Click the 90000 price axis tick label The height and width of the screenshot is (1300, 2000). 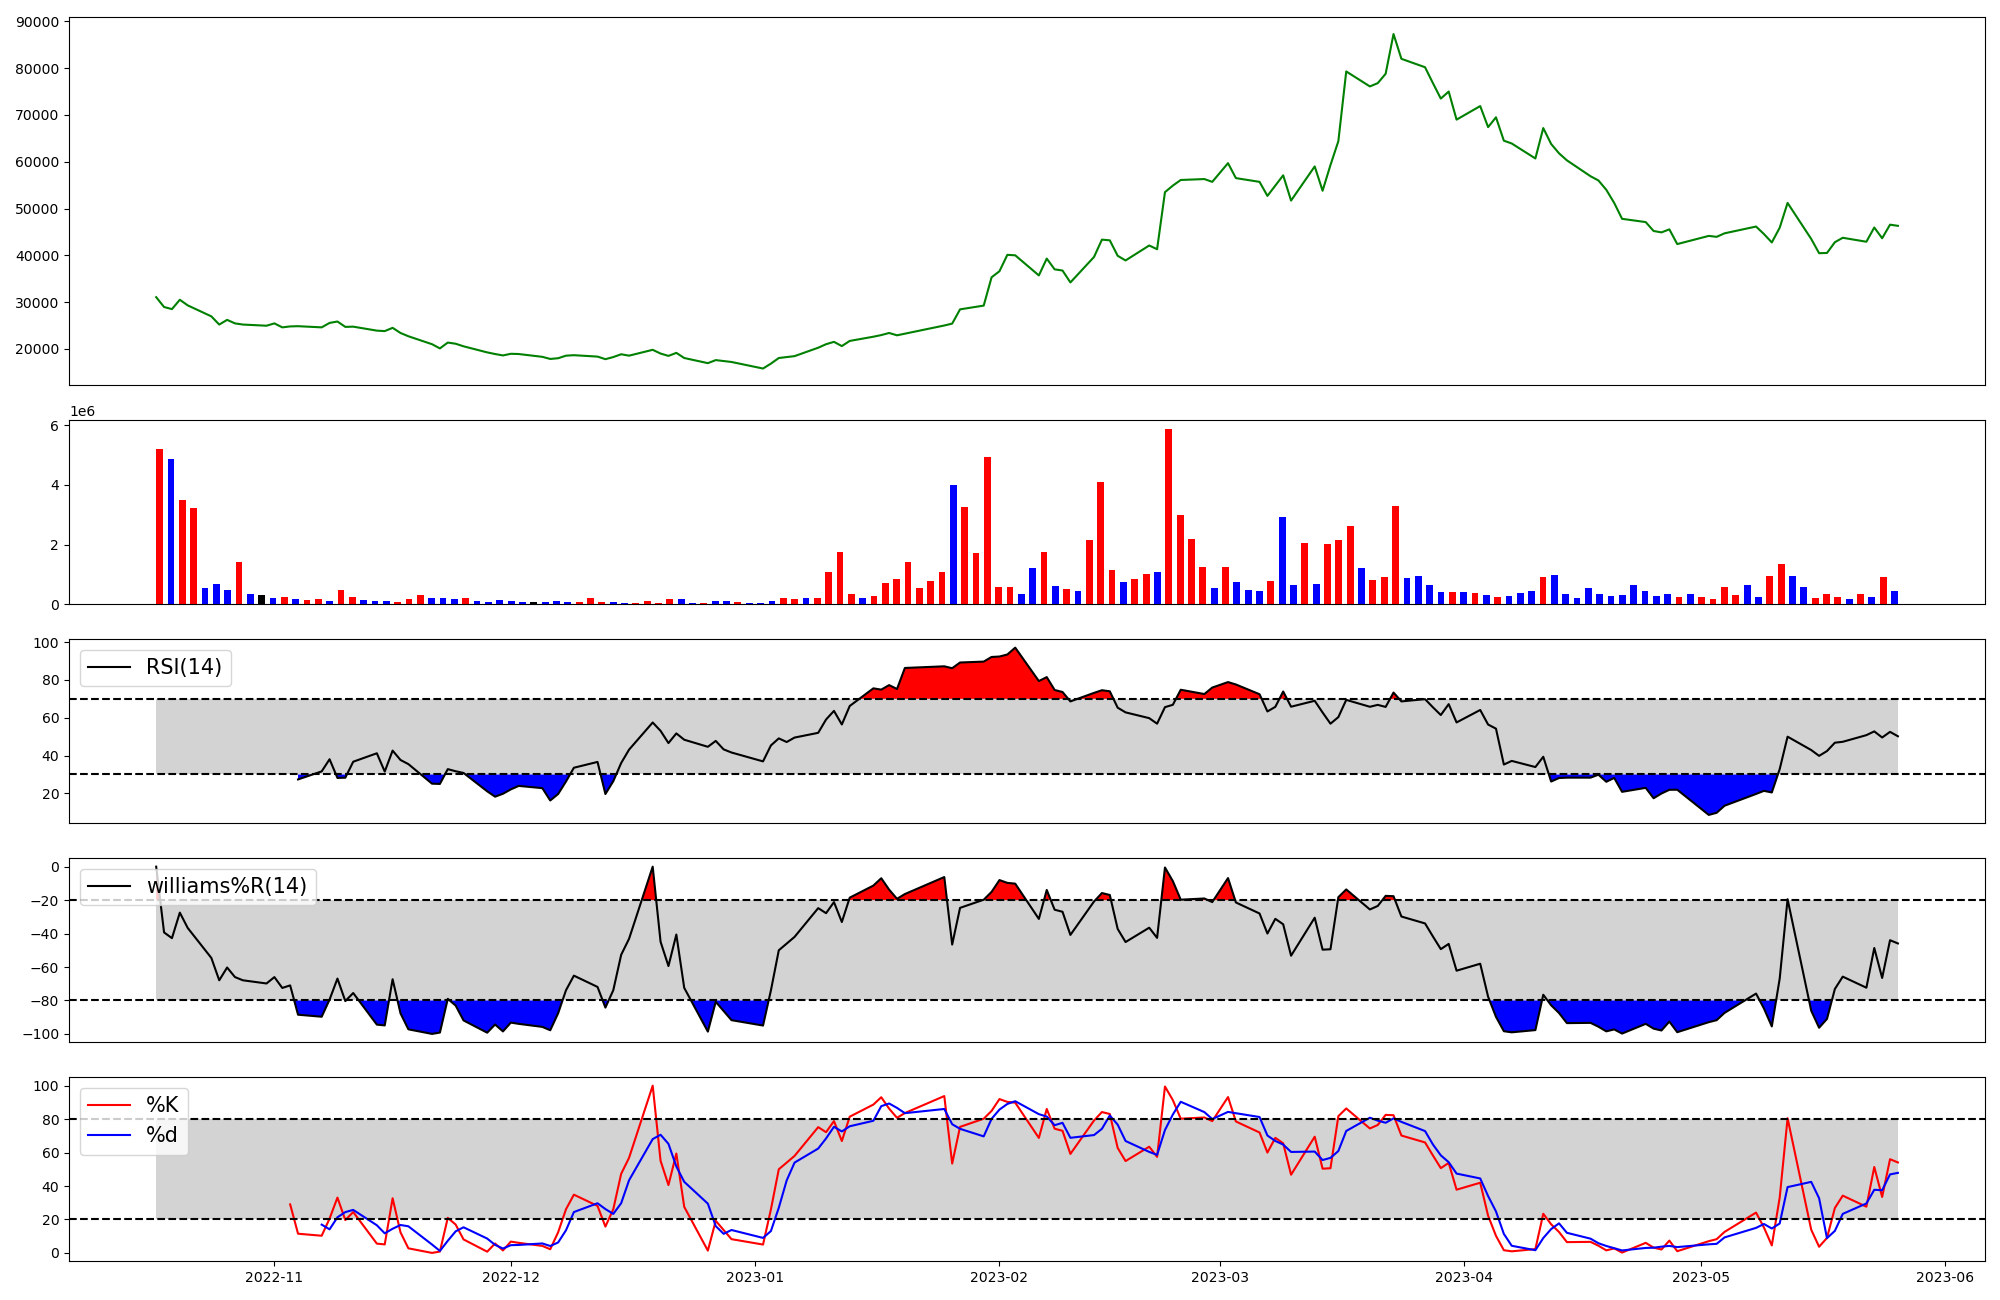(38, 22)
